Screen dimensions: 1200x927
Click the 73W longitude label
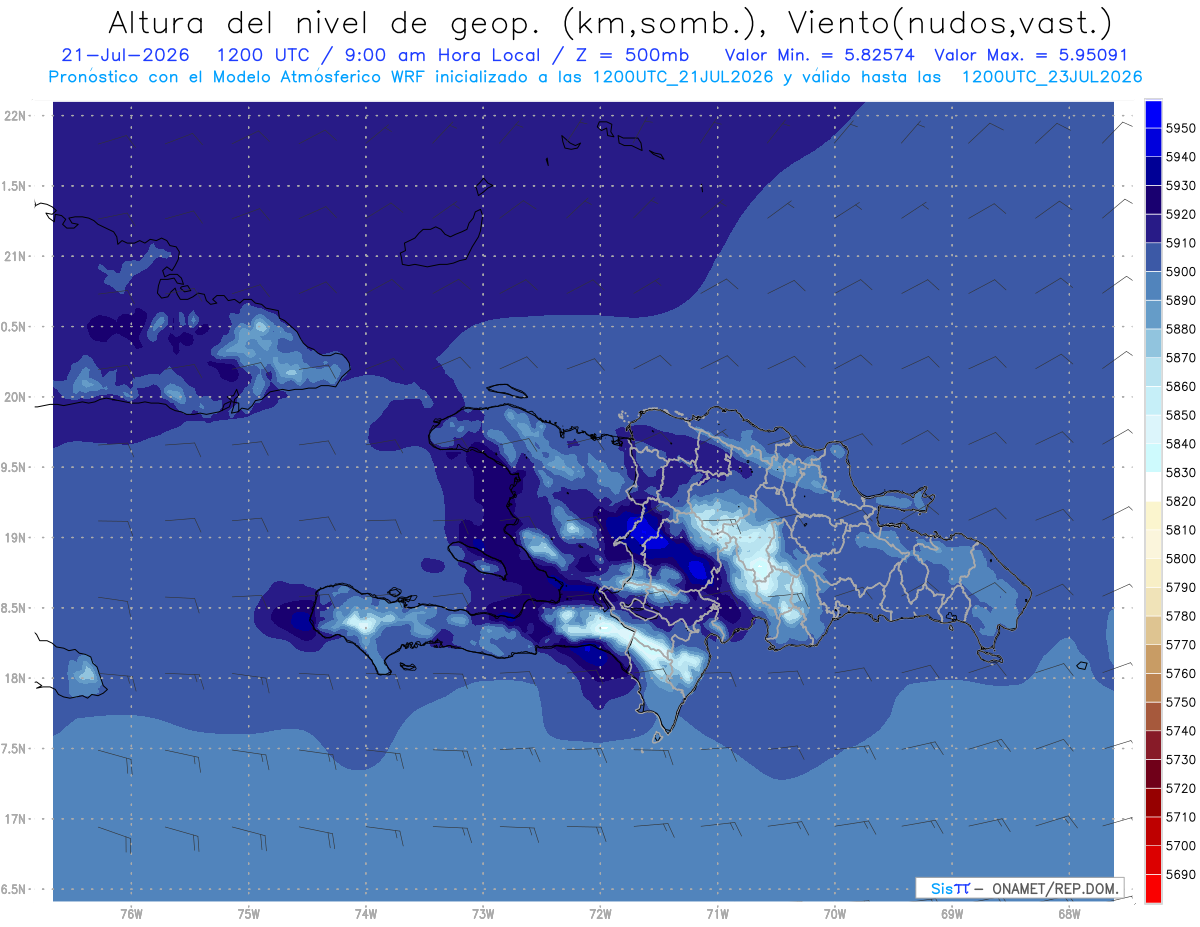pos(483,914)
